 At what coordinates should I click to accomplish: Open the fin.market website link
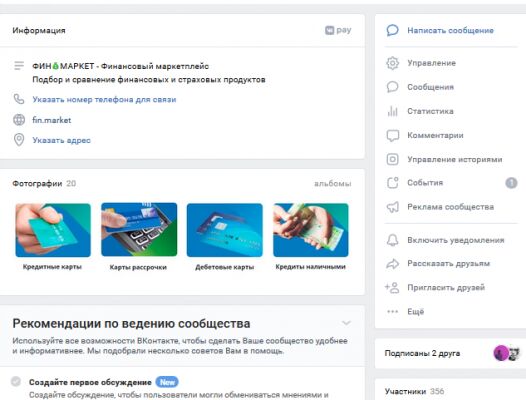pos(52,120)
